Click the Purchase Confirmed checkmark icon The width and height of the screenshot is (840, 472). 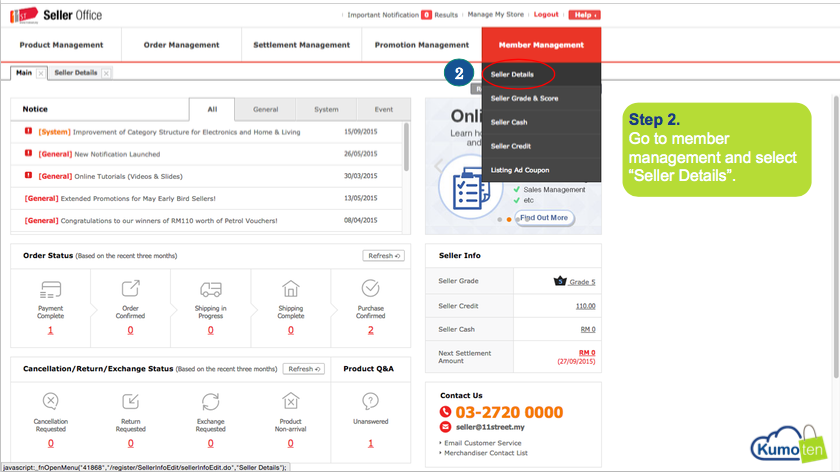(370, 288)
